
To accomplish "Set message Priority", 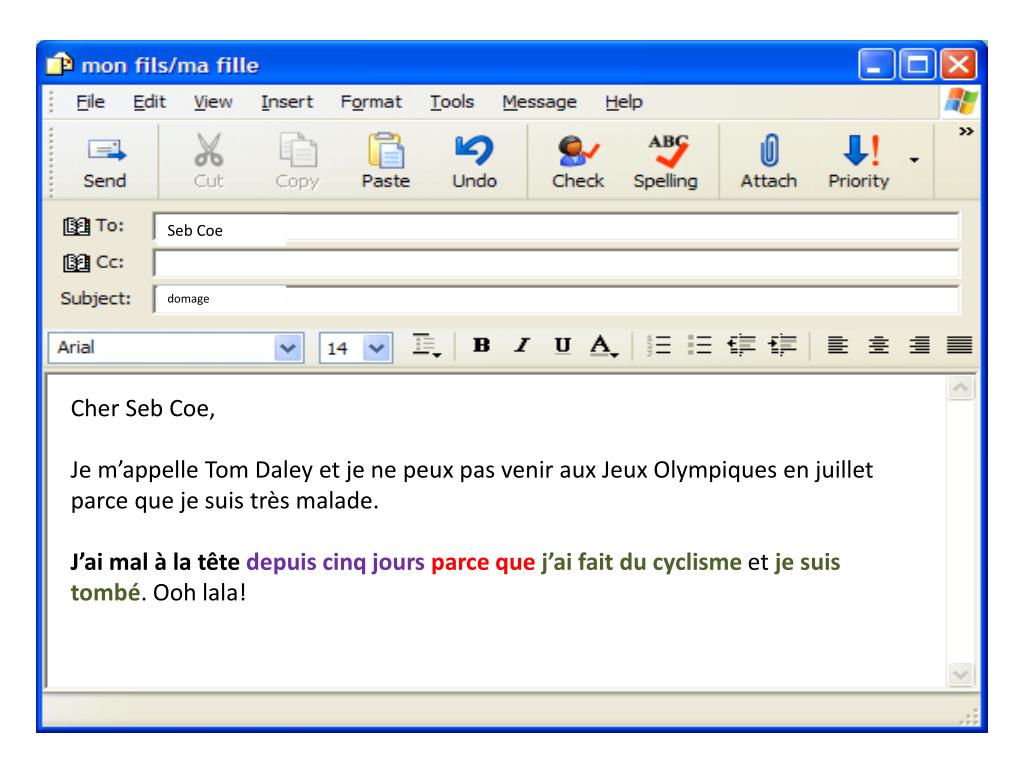I will [x=859, y=161].
